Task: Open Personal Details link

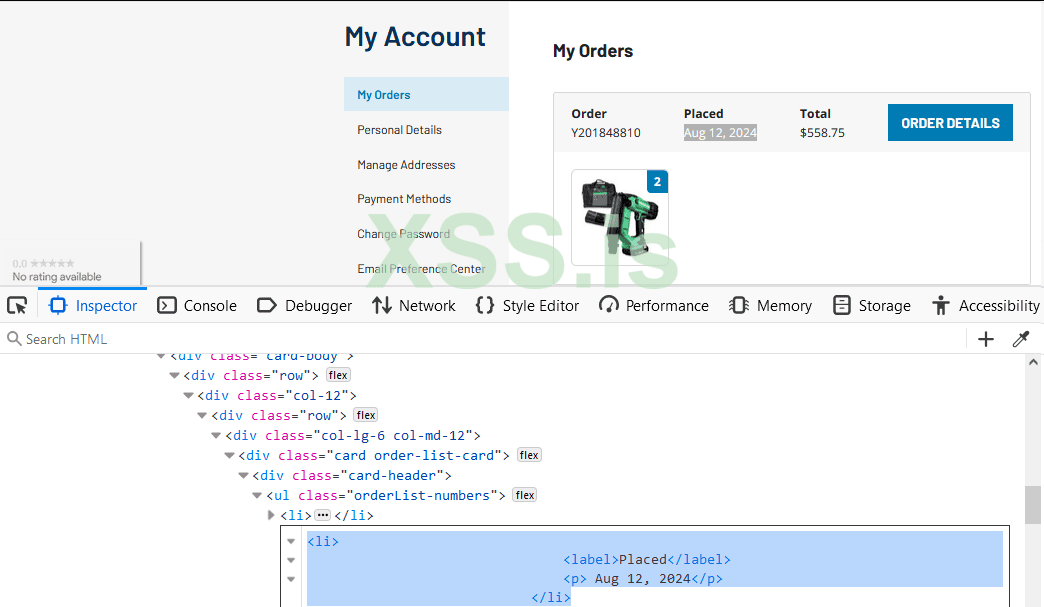Action: 399,130
